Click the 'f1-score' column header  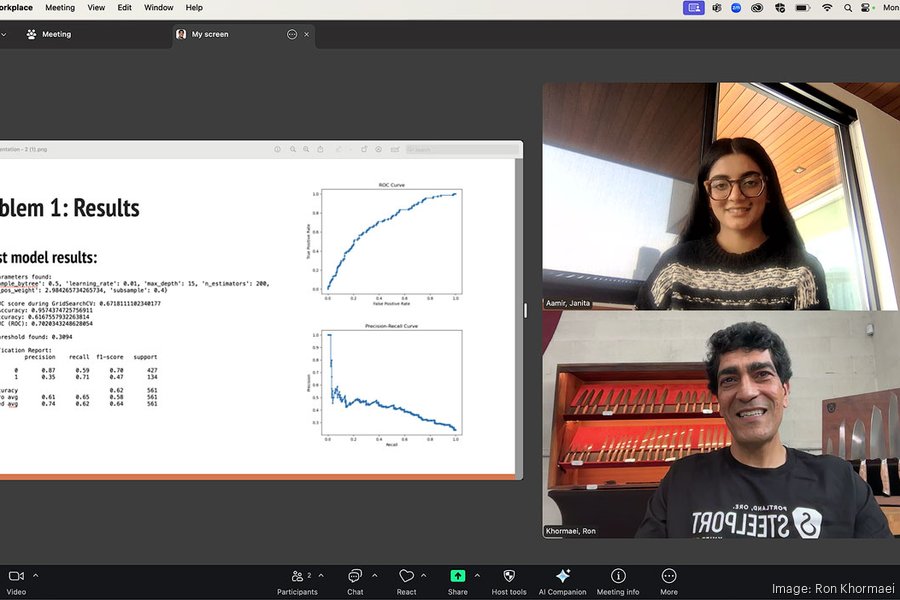point(110,357)
